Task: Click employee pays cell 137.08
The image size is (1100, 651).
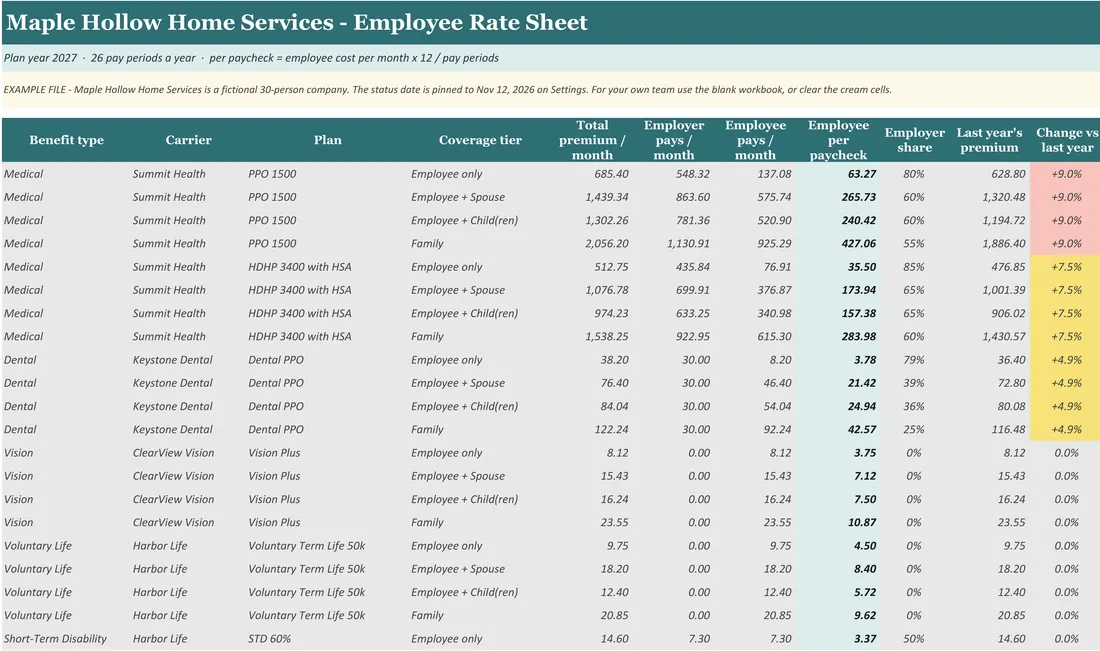Action: pos(774,174)
